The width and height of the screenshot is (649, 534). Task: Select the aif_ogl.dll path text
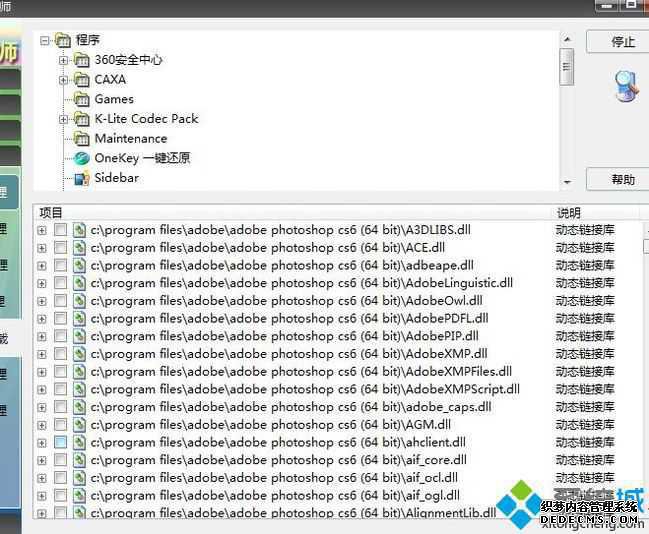275,496
